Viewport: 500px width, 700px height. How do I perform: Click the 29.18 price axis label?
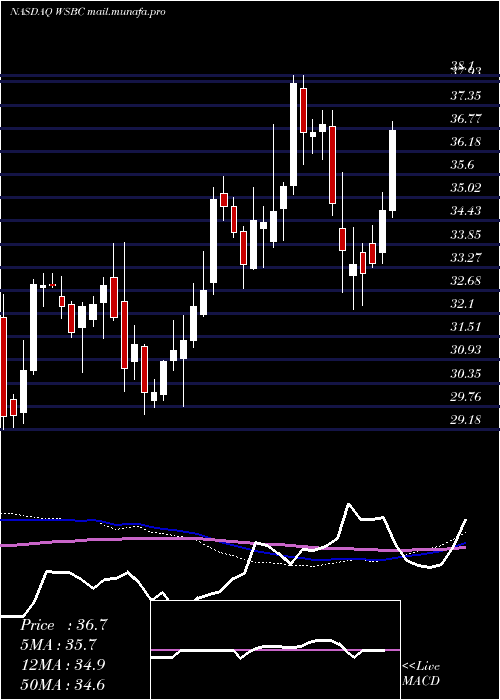point(466,420)
